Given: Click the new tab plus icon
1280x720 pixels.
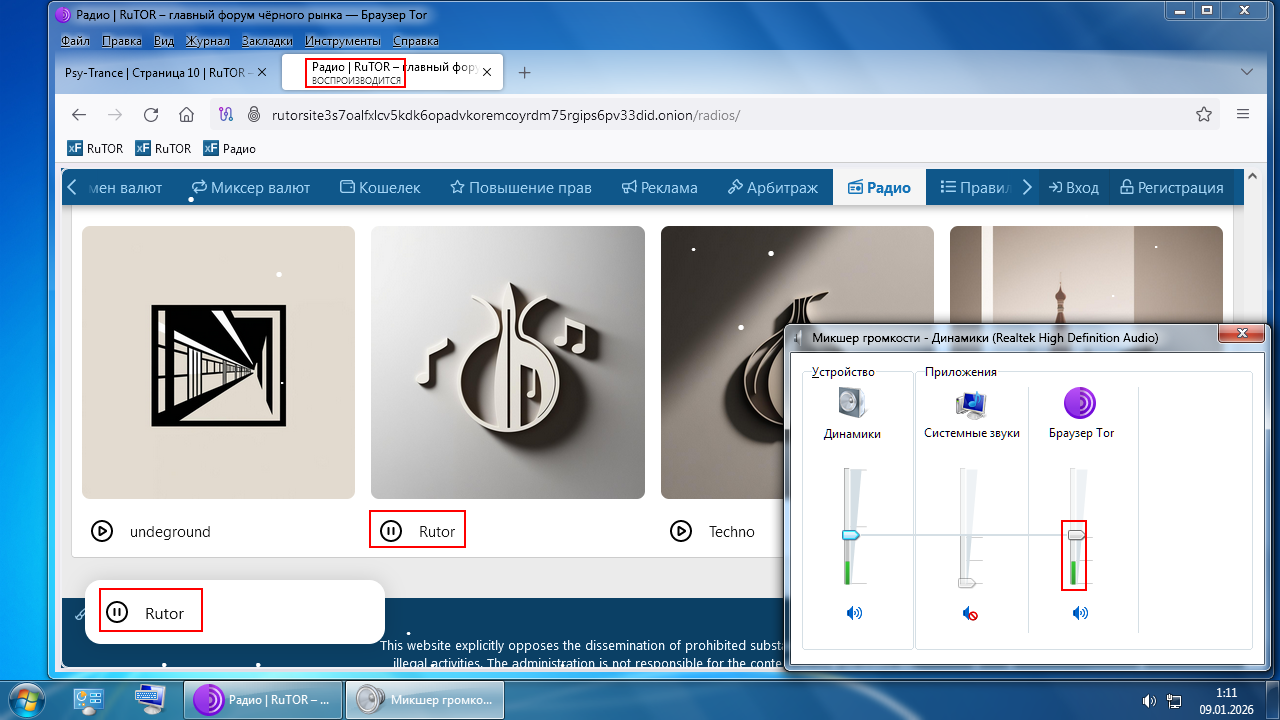Looking at the screenshot, I should click(524, 73).
